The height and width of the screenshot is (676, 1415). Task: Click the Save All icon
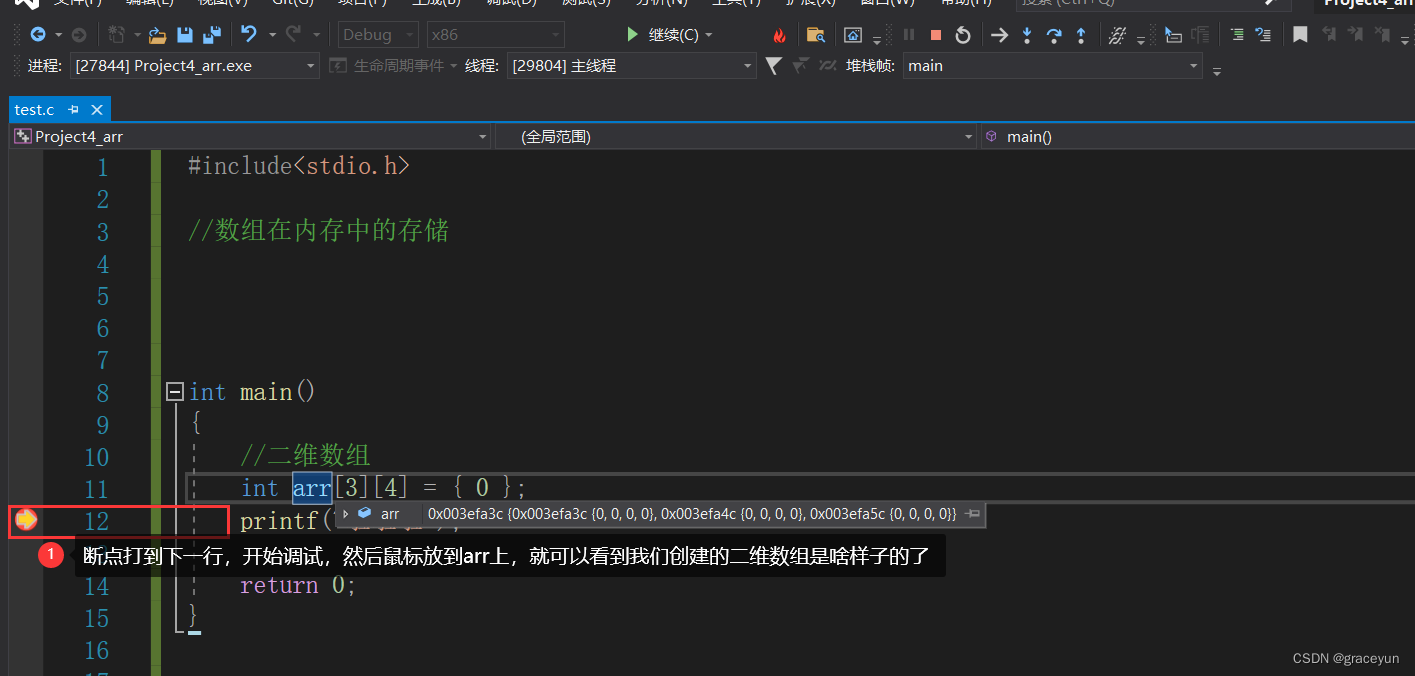pyautogui.click(x=212, y=35)
